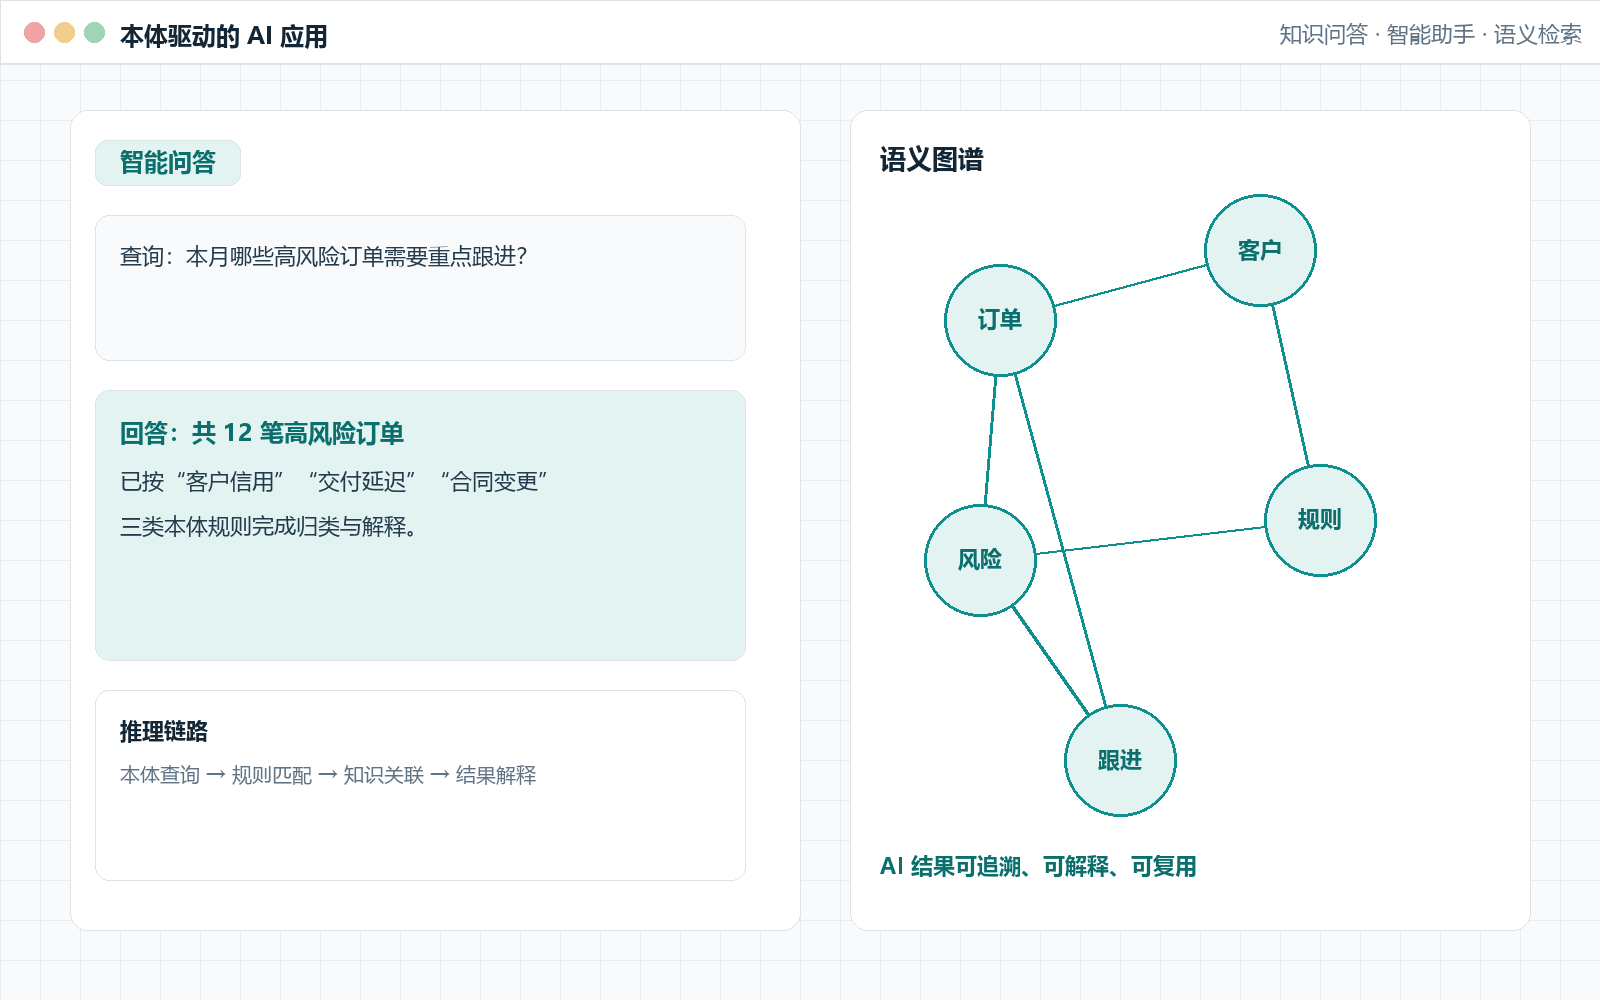
Task: Click the 规则 node circle
Action: [x=1320, y=520]
